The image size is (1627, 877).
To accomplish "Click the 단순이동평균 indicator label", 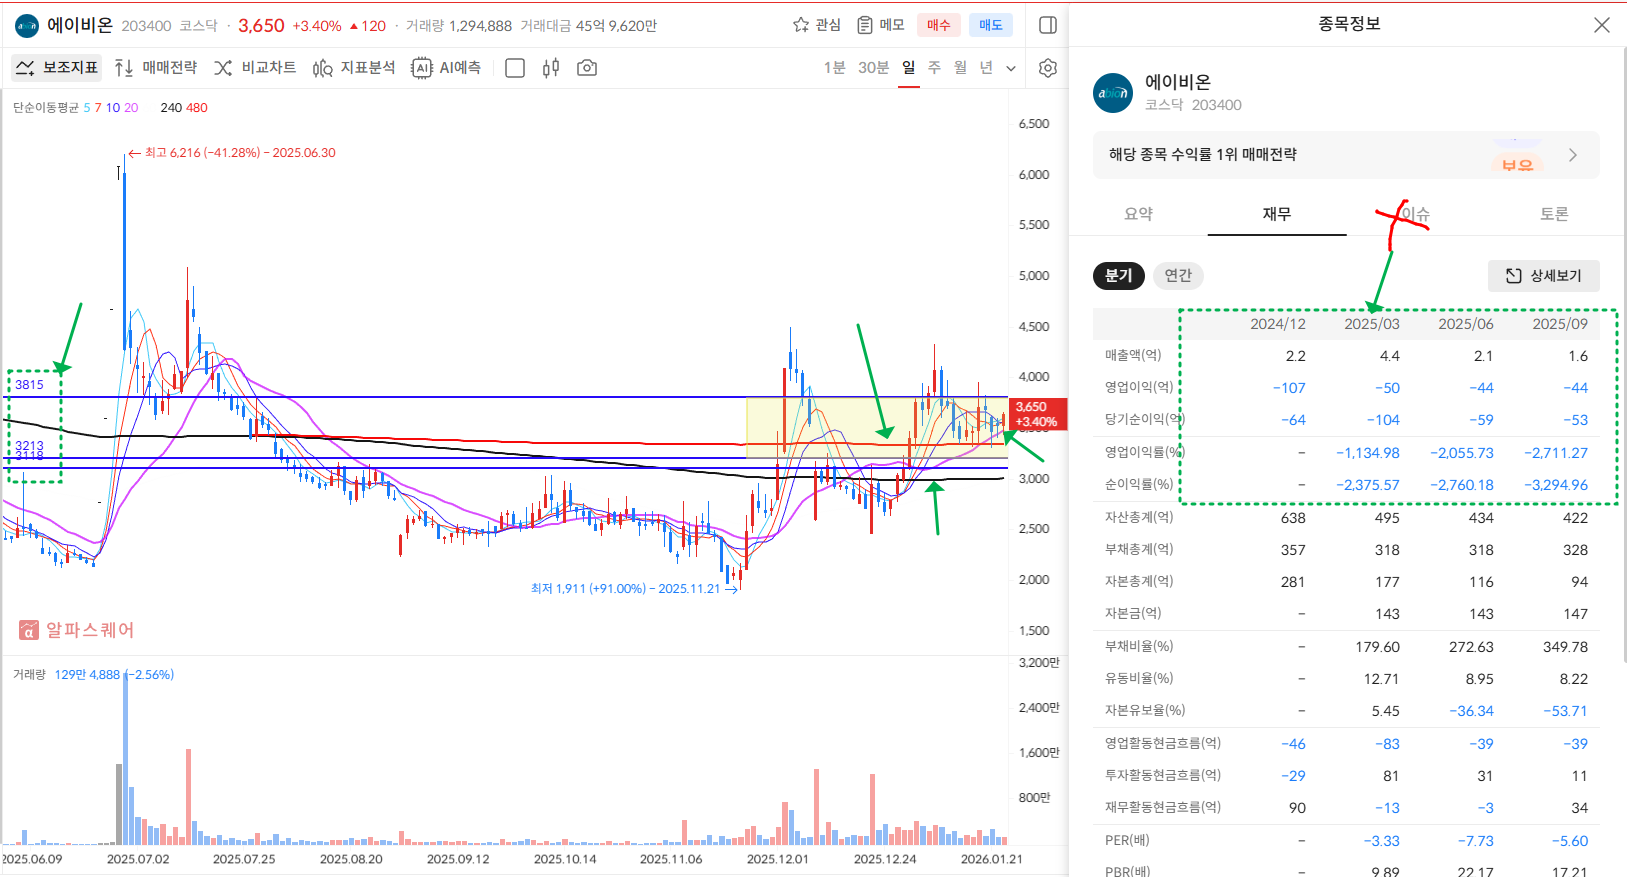I will click(x=46, y=108).
